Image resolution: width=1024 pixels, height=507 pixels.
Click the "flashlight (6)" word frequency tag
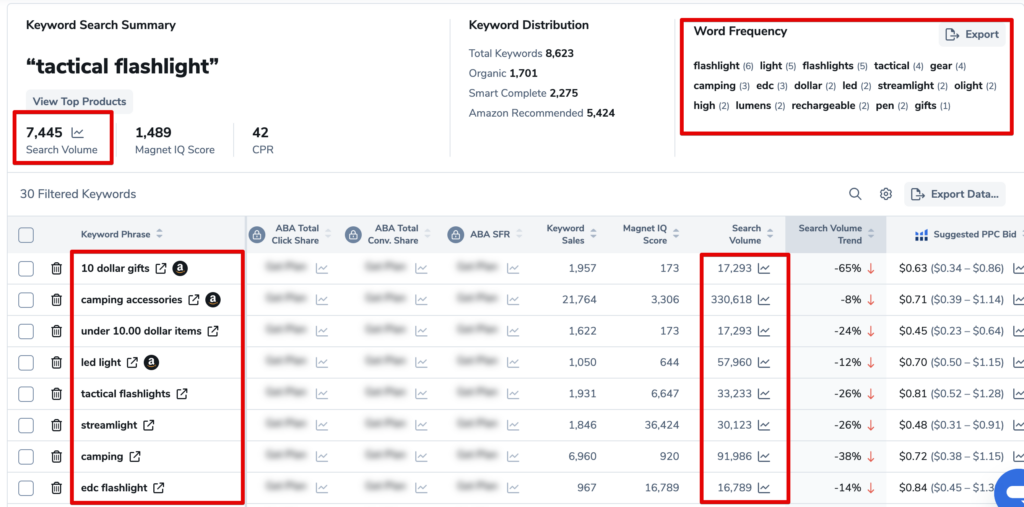(724, 66)
